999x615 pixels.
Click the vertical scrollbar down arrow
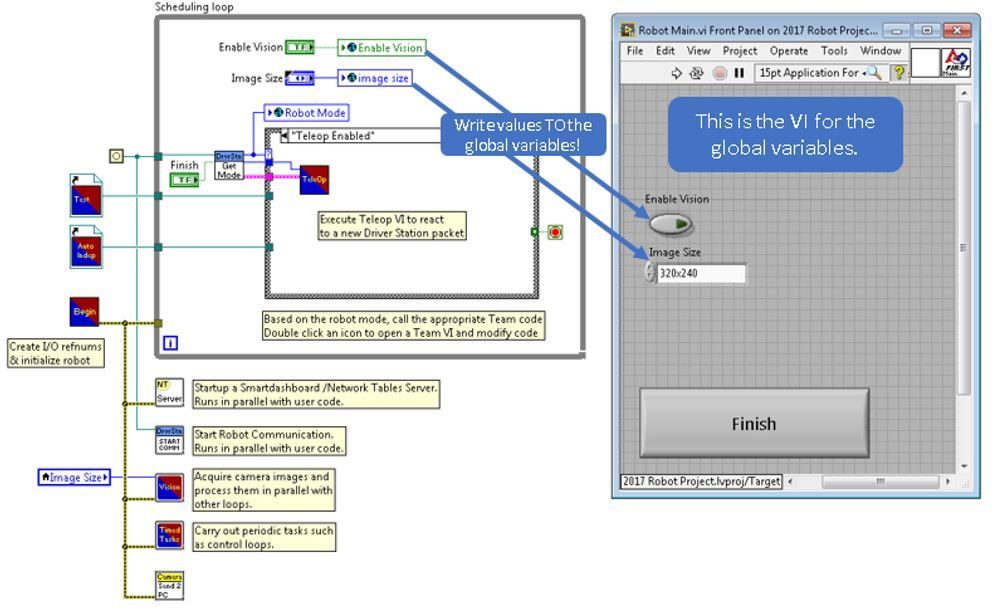pyautogui.click(x=964, y=467)
